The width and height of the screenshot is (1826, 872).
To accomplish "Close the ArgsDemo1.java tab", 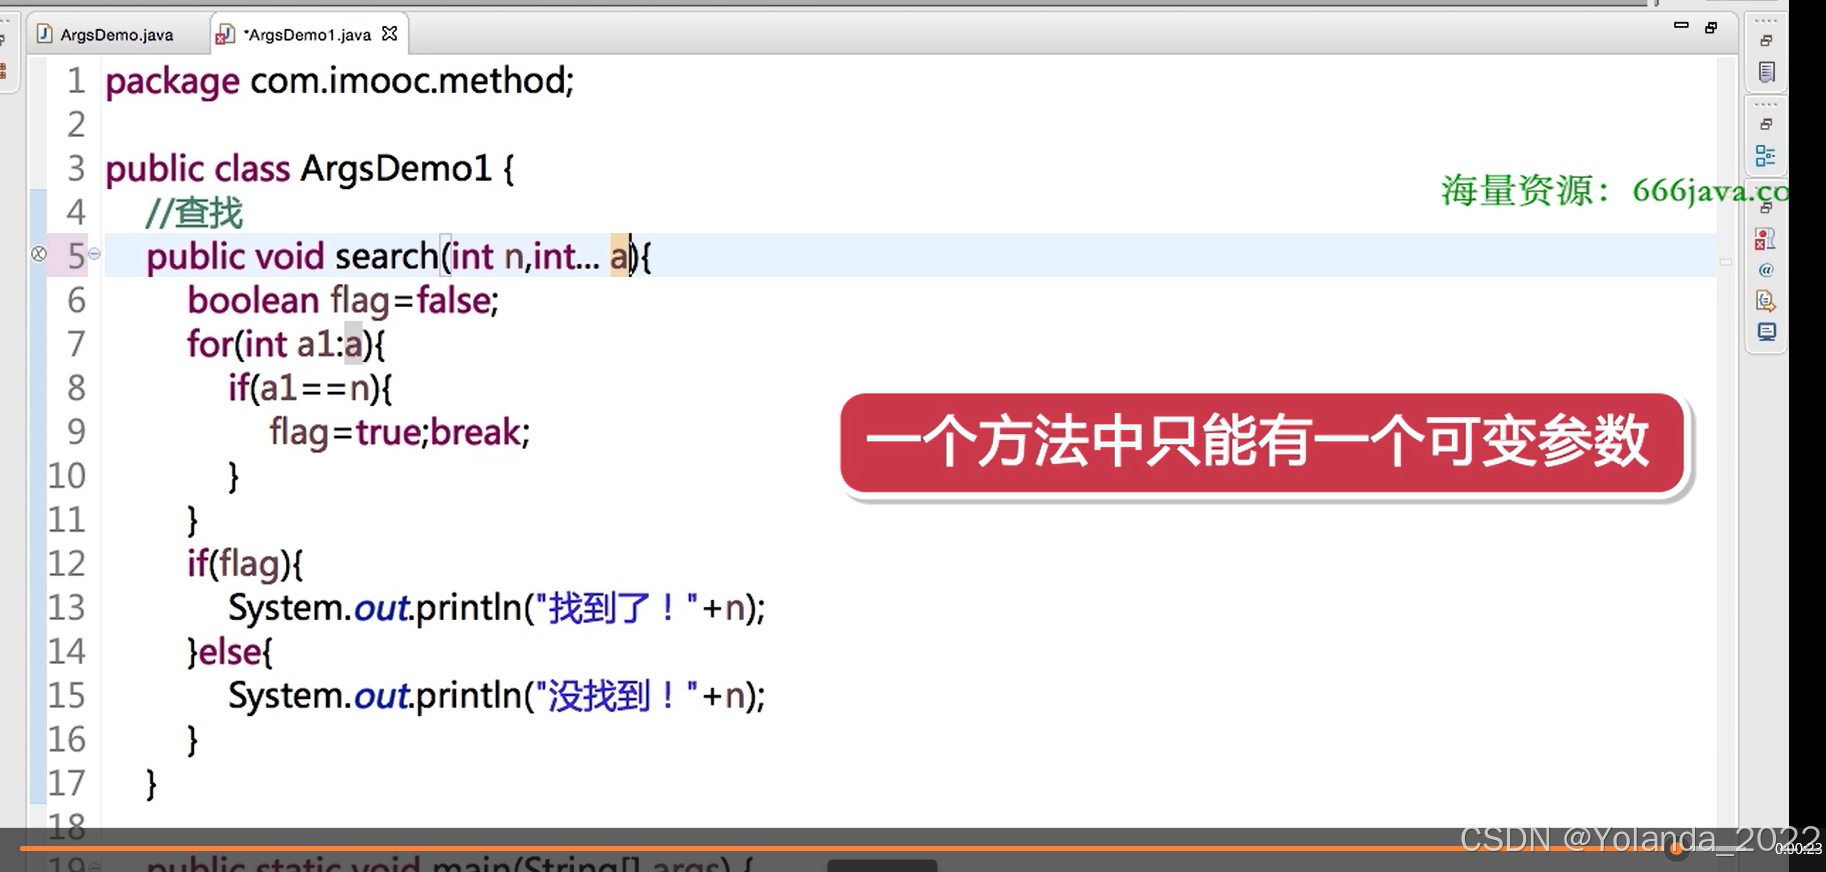I will click(389, 34).
